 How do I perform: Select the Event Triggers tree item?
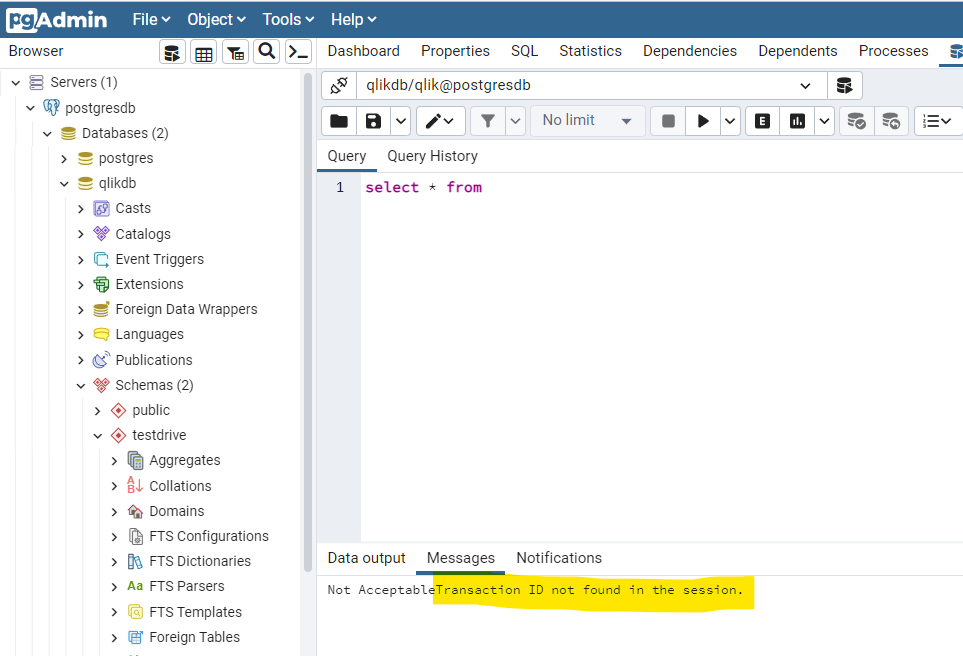[x=160, y=259]
